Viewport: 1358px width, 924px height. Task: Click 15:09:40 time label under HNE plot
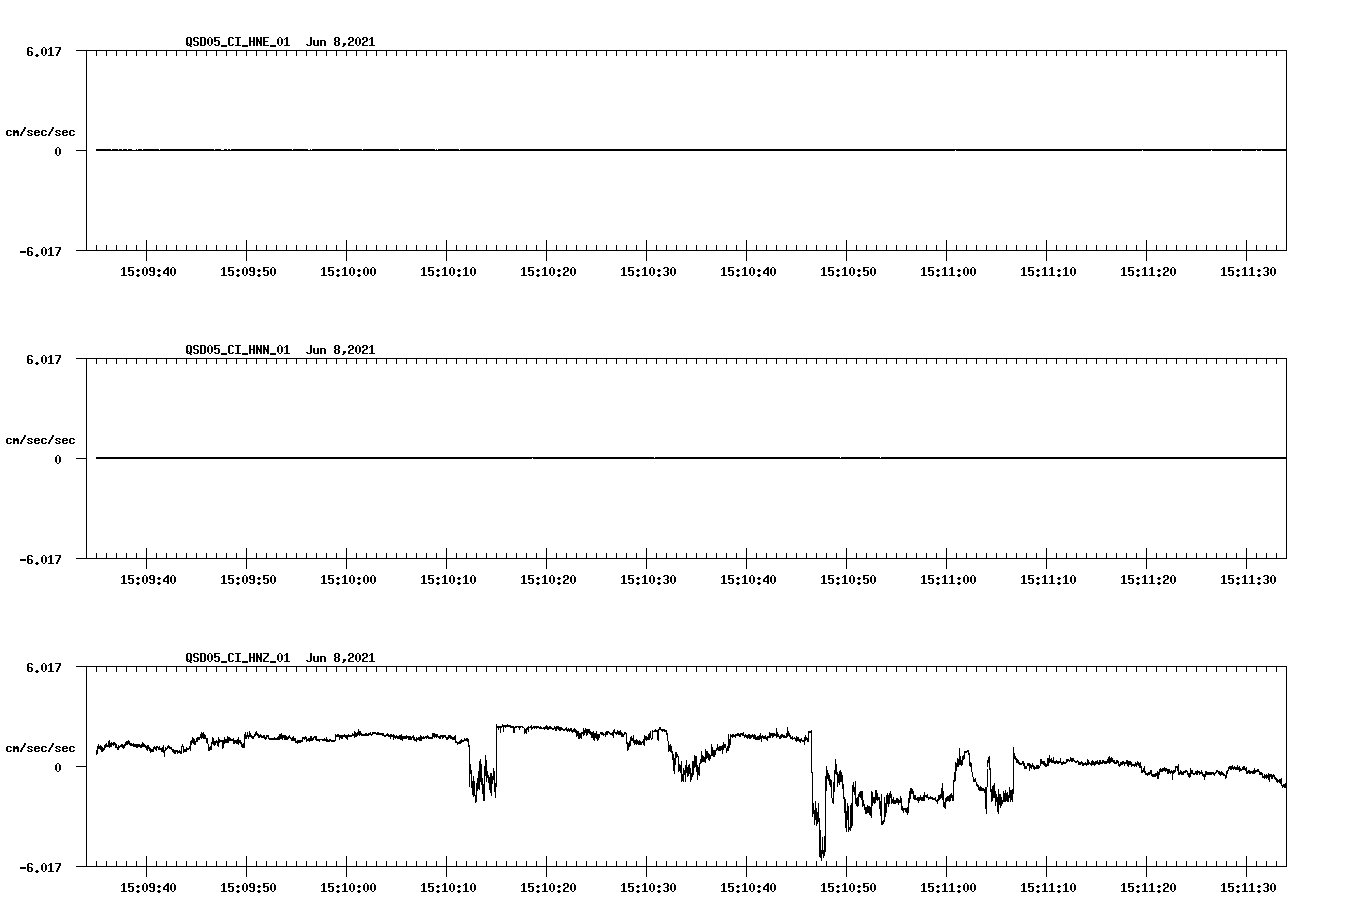point(148,272)
